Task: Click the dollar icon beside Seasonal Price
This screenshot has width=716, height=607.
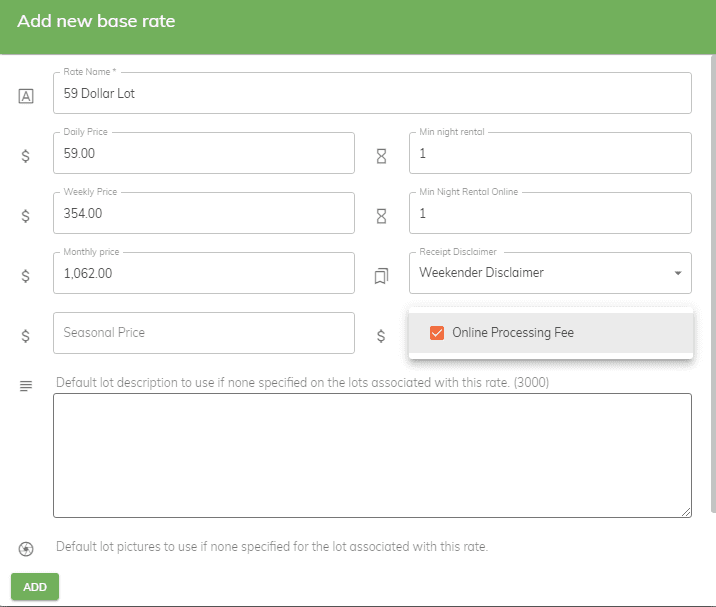Action: click(26, 336)
